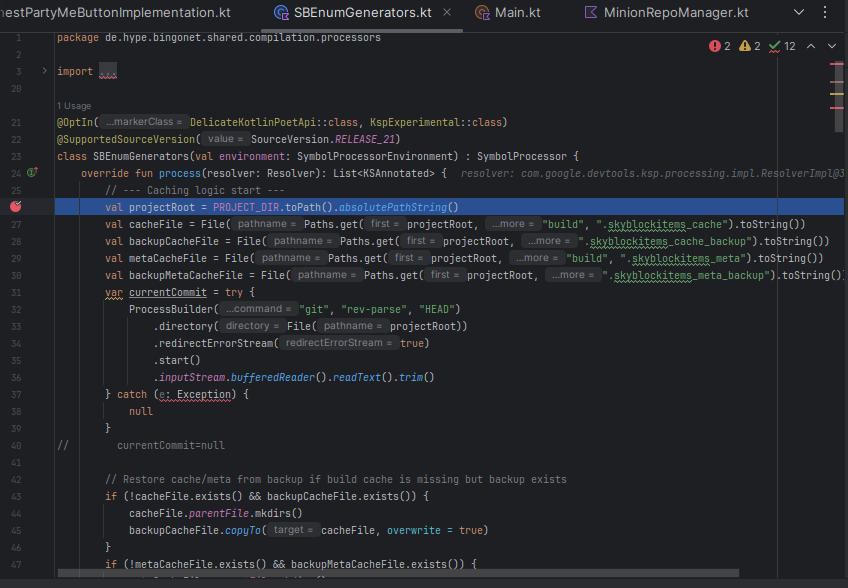Viewport: 848px width, 588px height.
Task: Click the horizontal scrollbar of the editor
Action: 398,573
